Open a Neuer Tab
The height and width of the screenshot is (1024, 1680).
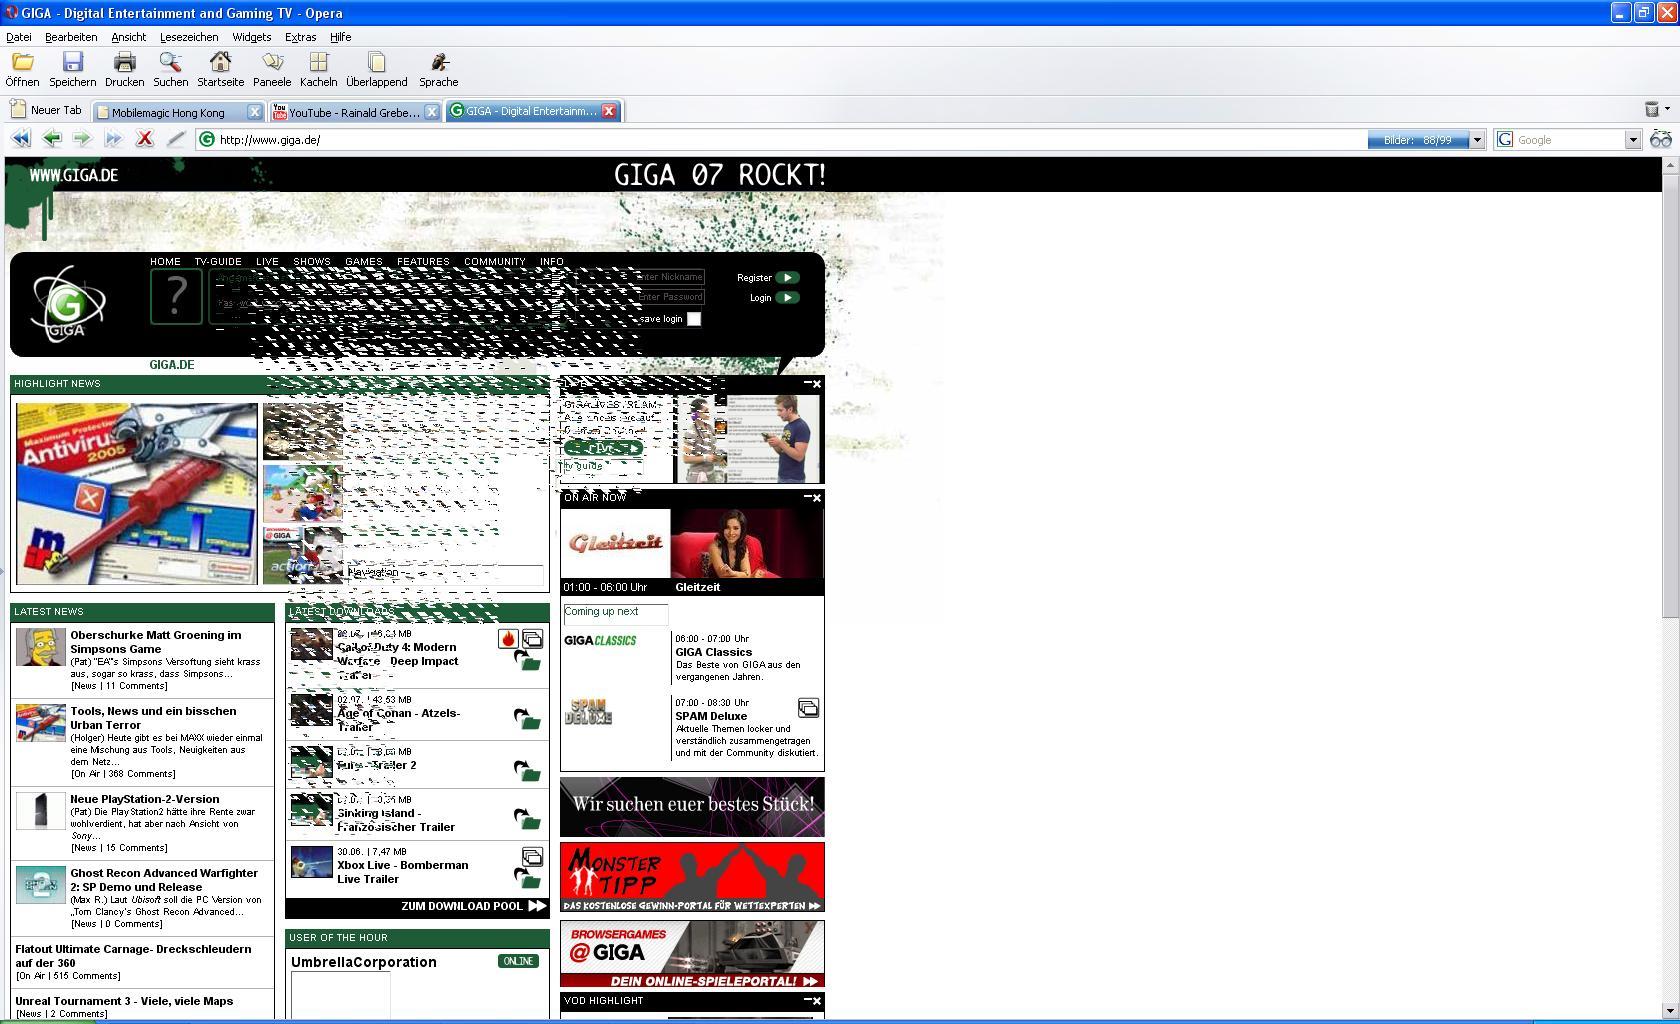46,110
